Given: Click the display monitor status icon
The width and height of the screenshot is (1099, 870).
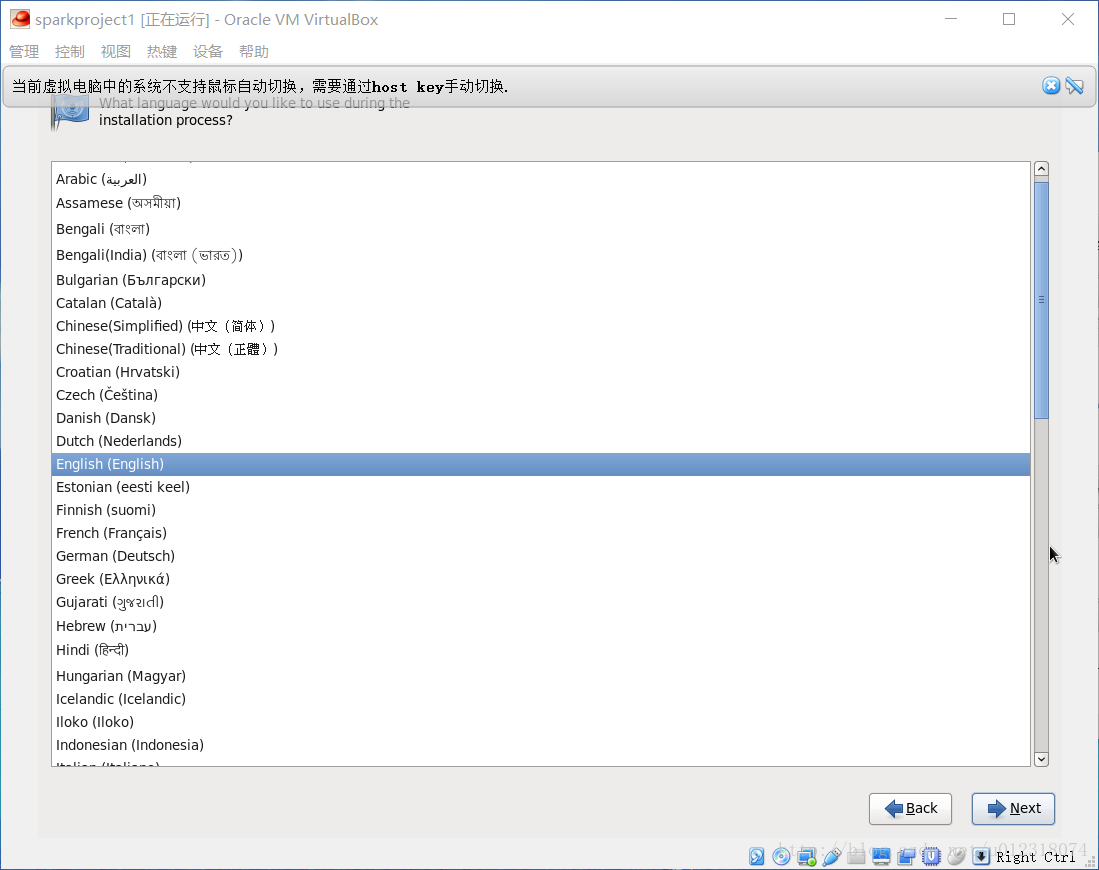Looking at the screenshot, I should pos(881,856).
